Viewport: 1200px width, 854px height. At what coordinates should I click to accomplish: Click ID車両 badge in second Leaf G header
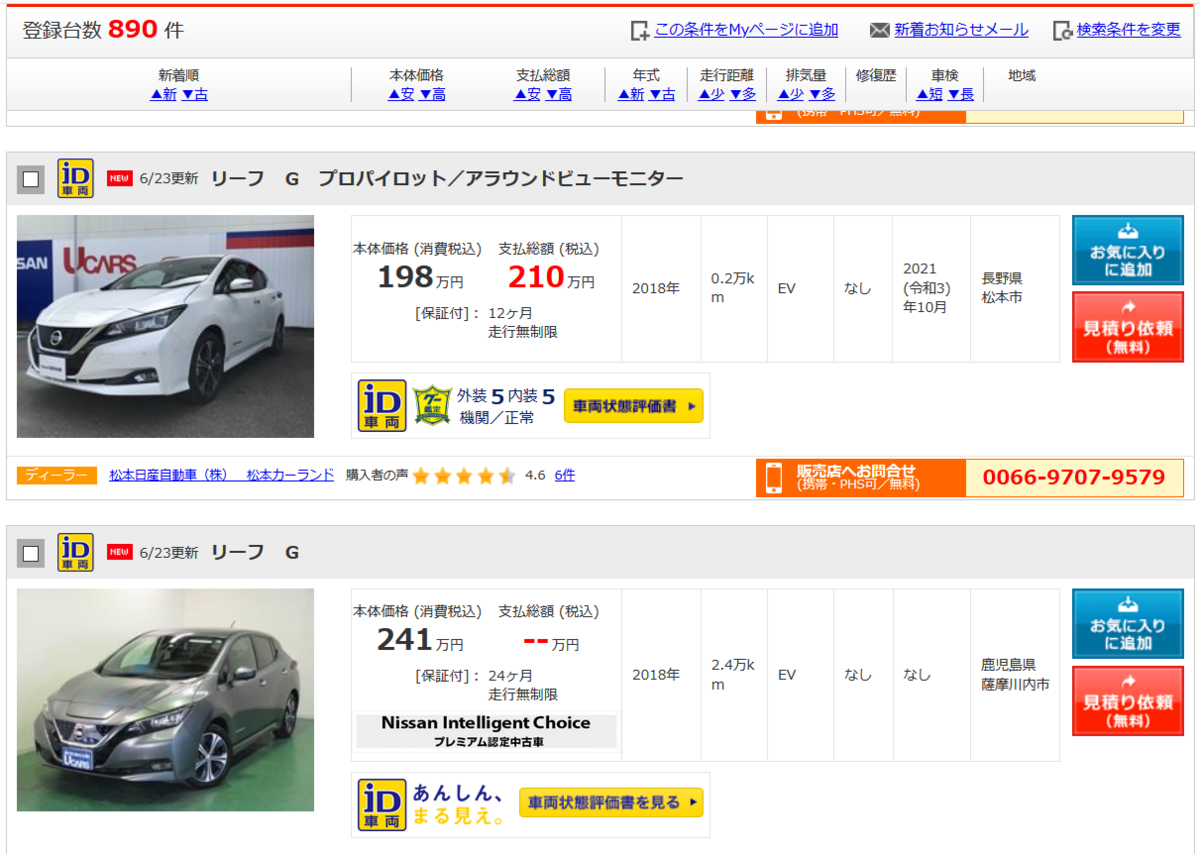pos(75,552)
